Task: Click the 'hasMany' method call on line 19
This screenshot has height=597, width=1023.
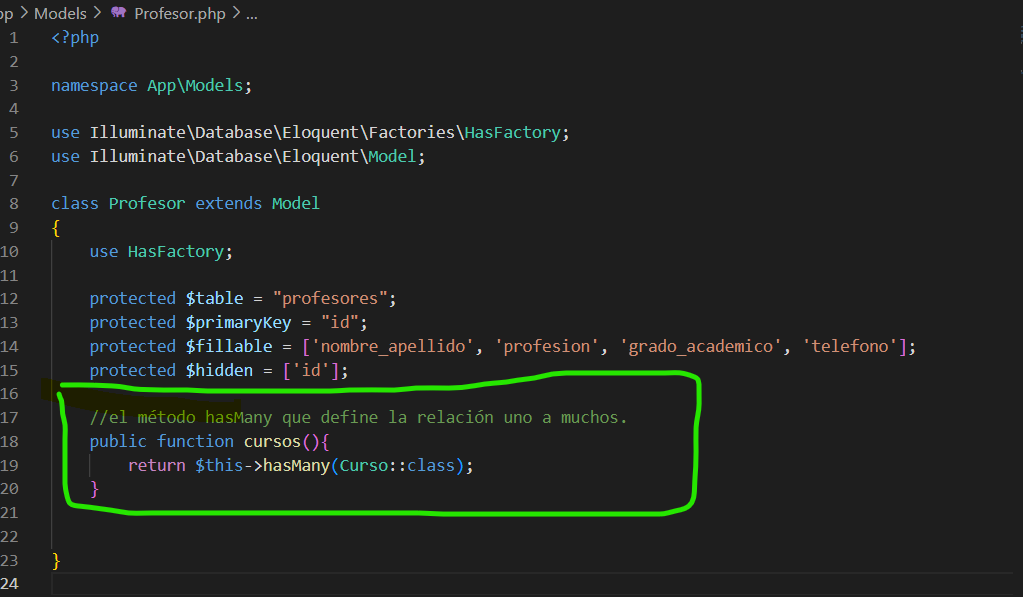Action: (x=296, y=465)
